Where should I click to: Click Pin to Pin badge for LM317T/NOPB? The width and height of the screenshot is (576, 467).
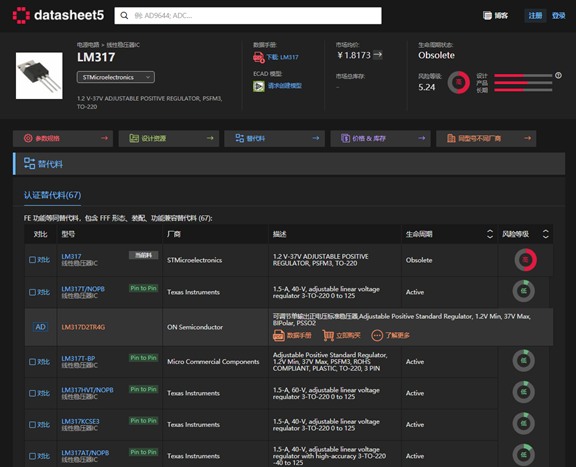pos(144,288)
